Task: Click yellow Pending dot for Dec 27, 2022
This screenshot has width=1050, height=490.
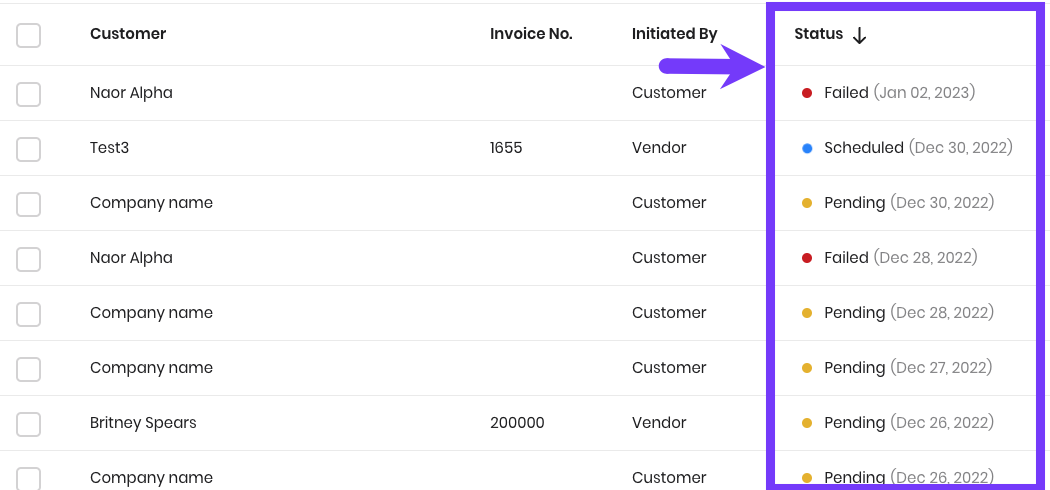Action: coord(807,368)
